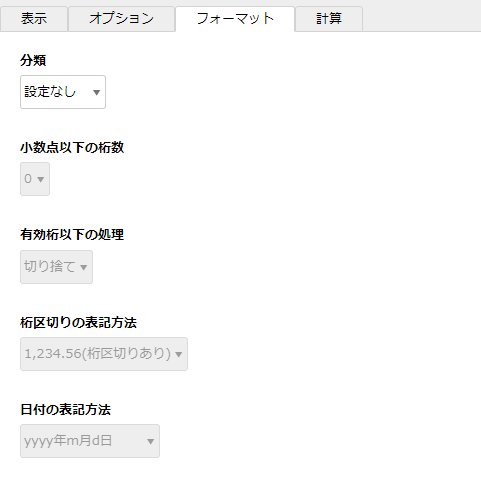The height and width of the screenshot is (479, 481).
Task: Switch to the 表示 tab
Action: click(x=34, y=19)
